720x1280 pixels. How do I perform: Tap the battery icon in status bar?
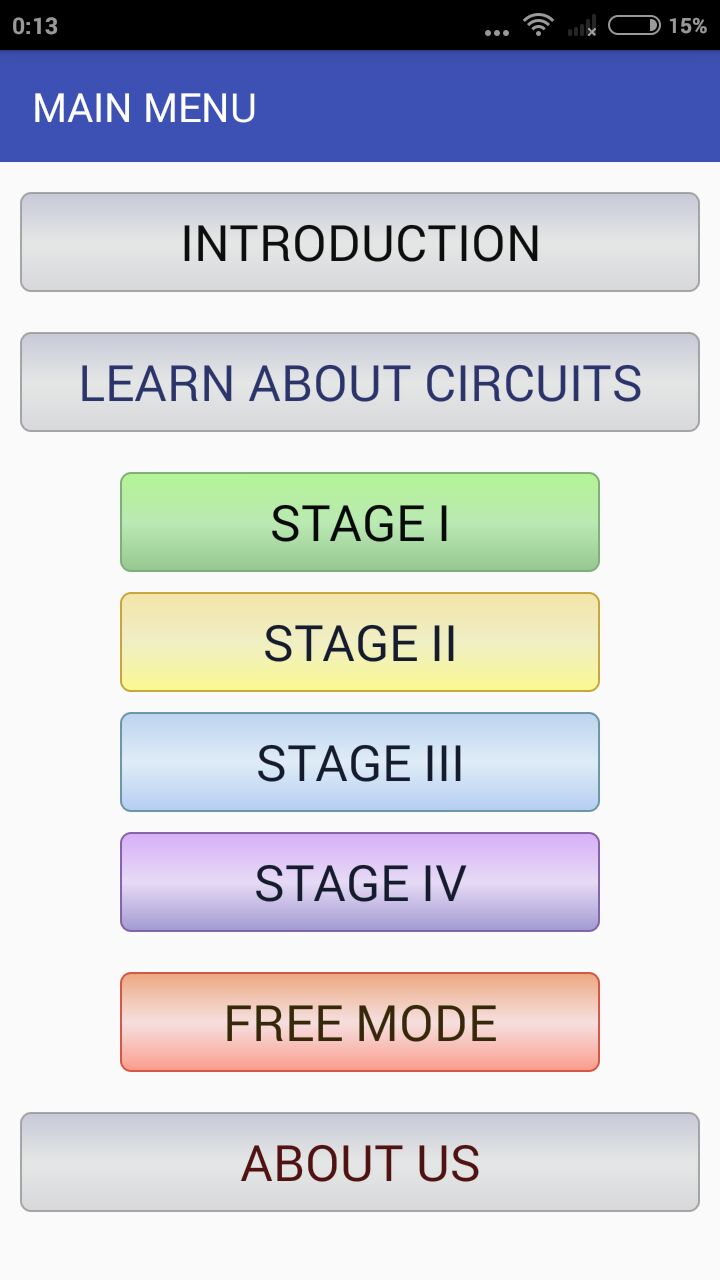pos(634,25)
